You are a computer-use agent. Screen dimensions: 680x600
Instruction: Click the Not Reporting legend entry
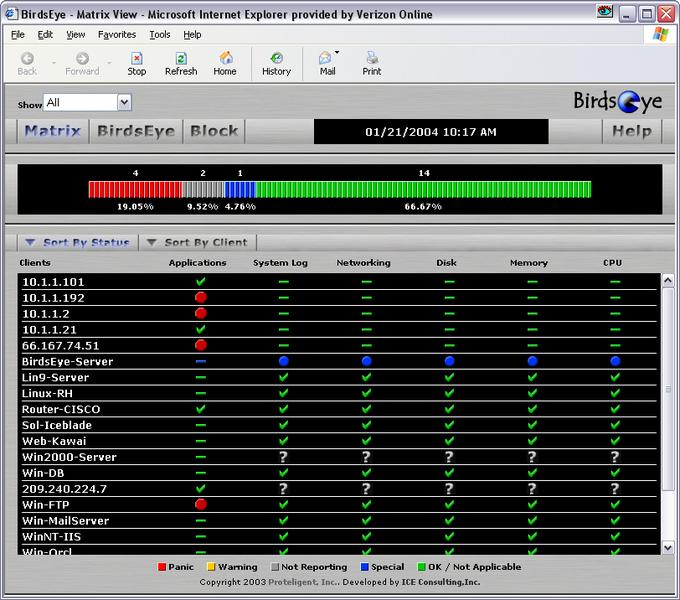click(x=309, y=567)
